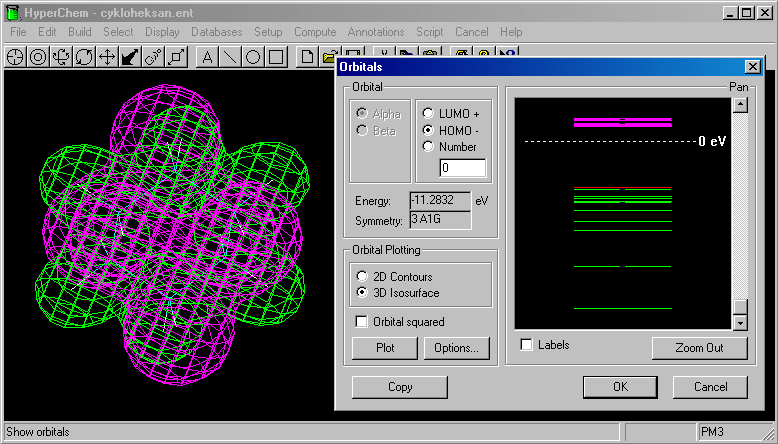Activate the XY translation tool
The height and width of the screenshot is (444, 778).
point(107,57)
